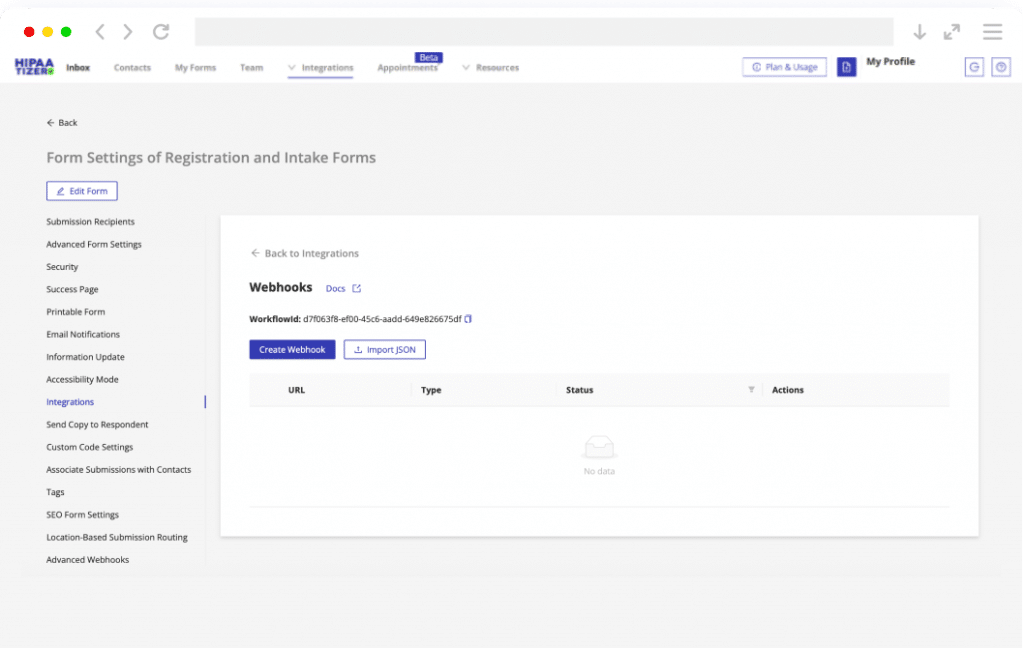Image resolution: width=1024 pixels, height=648 pixels.
Task: Select Security in the settings sidebar
Action: pyautogui.click(x=62, y=267)
